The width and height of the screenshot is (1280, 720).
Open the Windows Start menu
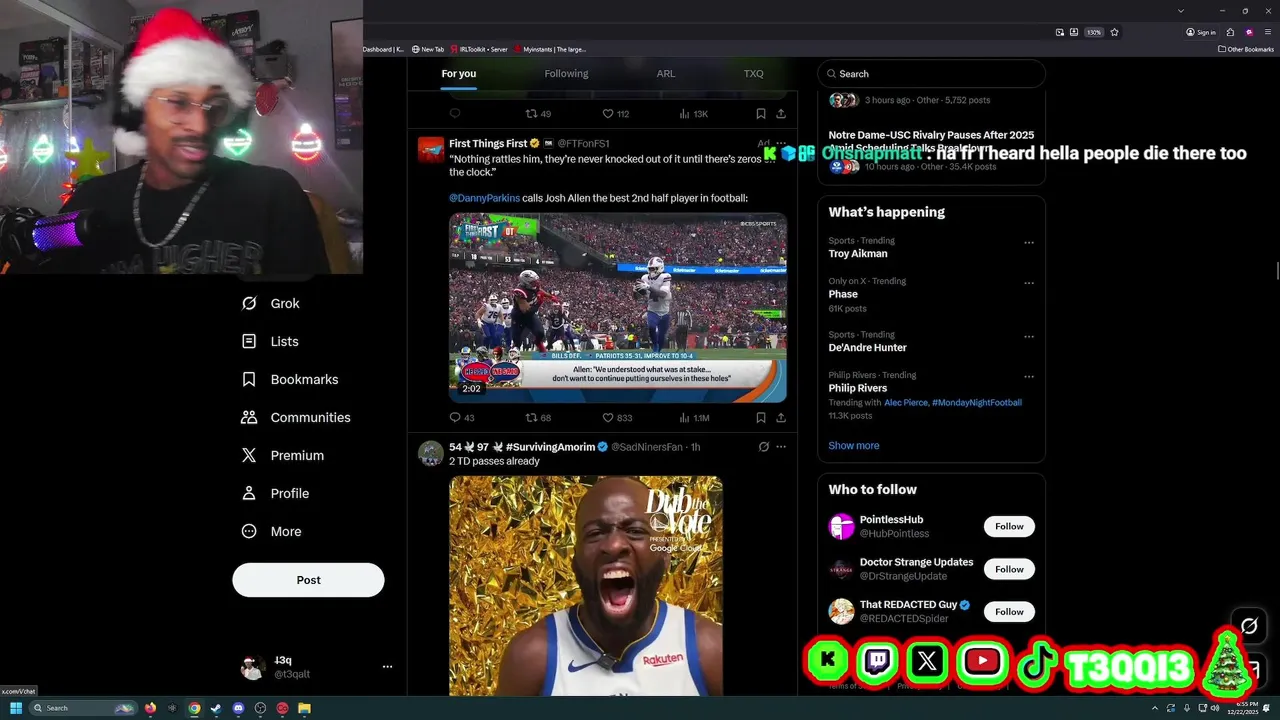tap(16, 708)
